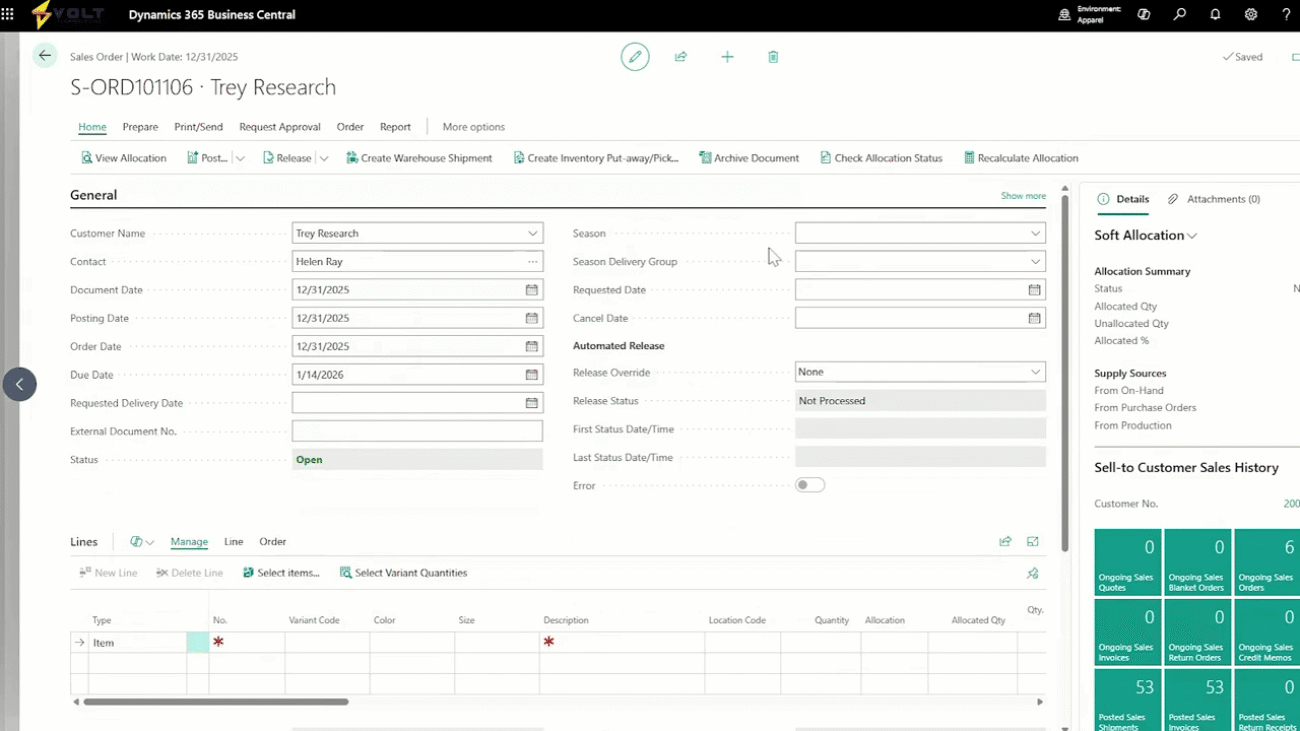Image resolution: width=1300 pixels, height=731 pixels.
Task: Click the line No. cell
Action: point(247,642)
